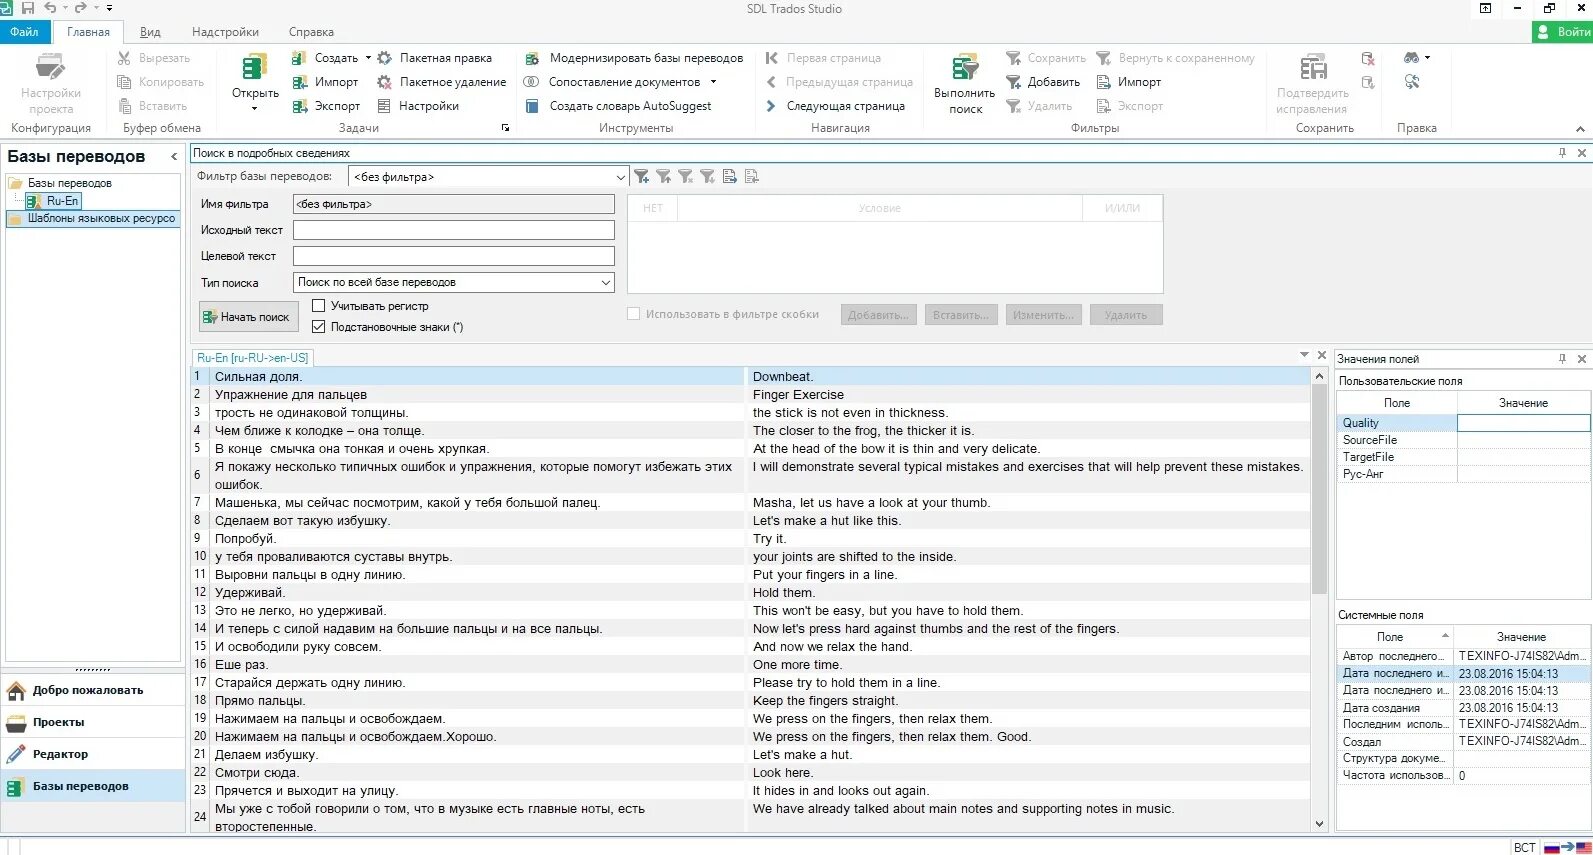
Task: Switch to Справка ribbon tab
Action: [311, 32]
